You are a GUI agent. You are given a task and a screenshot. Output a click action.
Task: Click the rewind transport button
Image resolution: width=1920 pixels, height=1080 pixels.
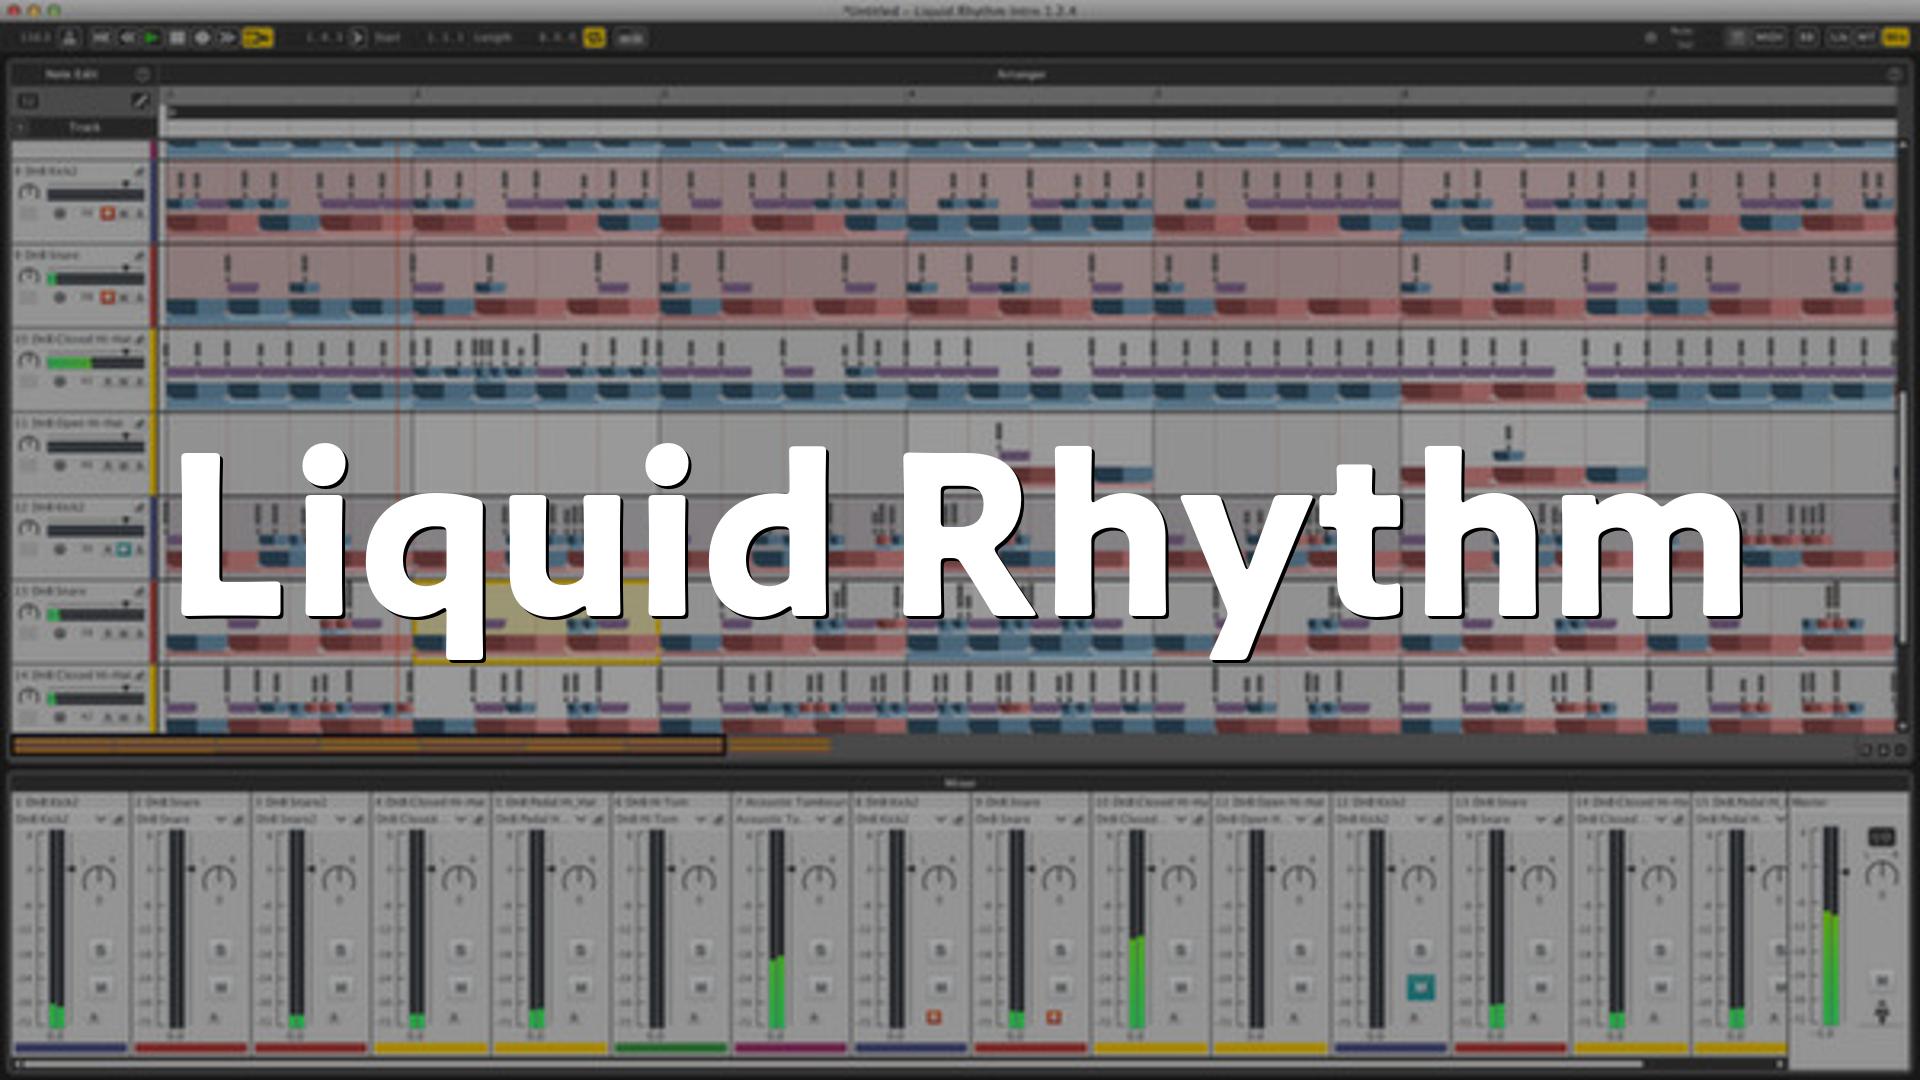127,38
